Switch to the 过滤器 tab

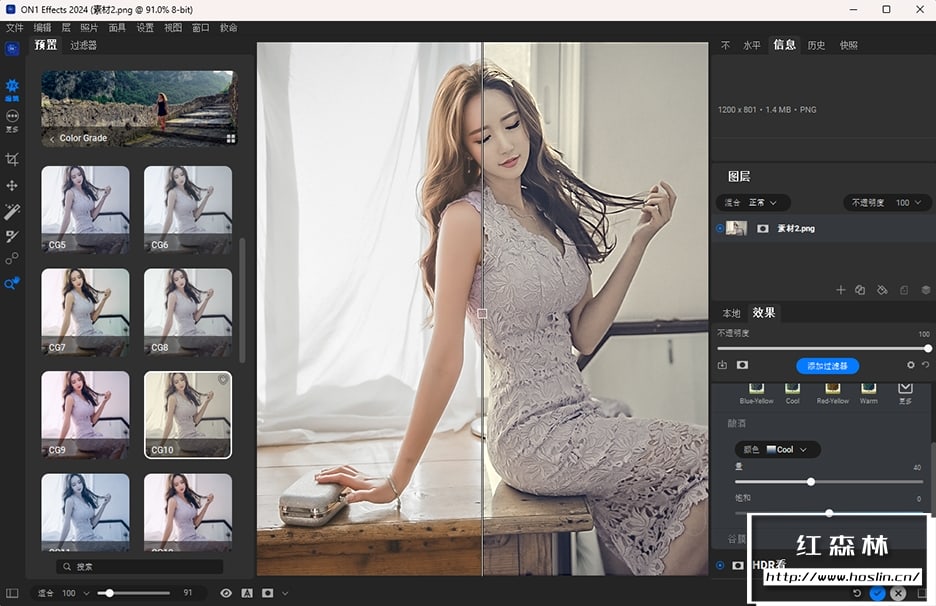coord(83,45)
